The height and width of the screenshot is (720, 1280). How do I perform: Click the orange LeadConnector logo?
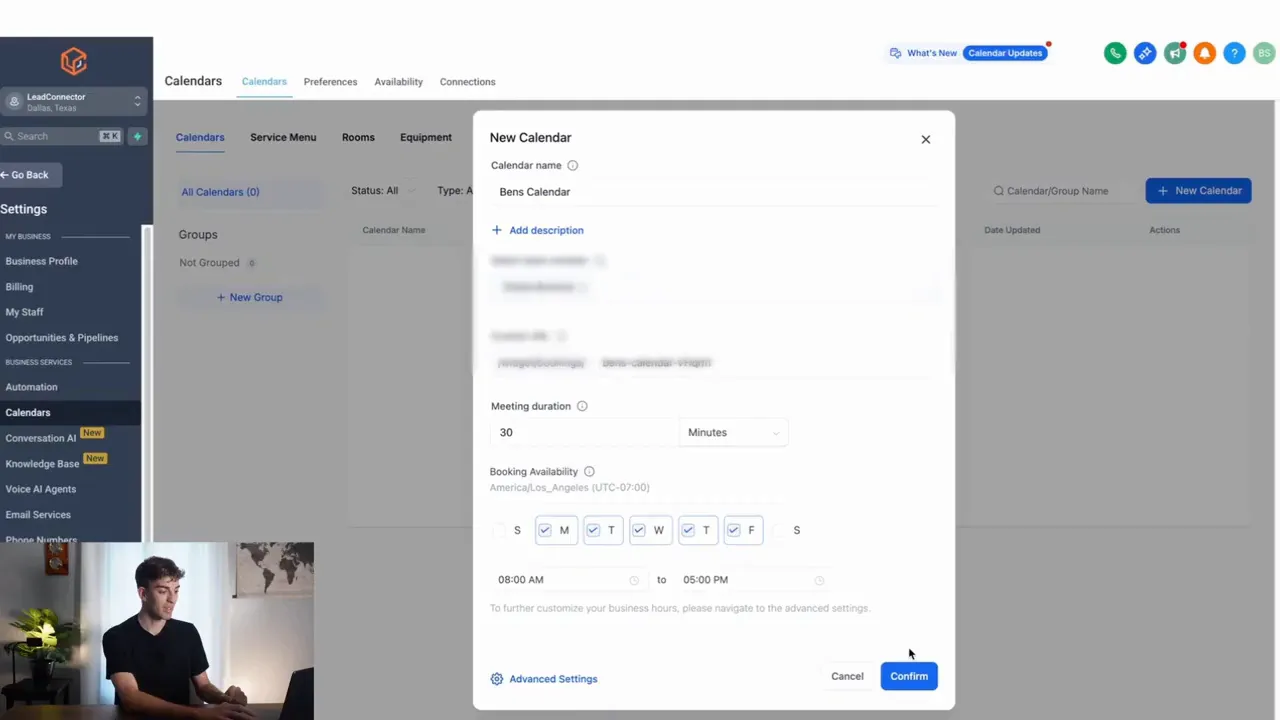(74, 62)
